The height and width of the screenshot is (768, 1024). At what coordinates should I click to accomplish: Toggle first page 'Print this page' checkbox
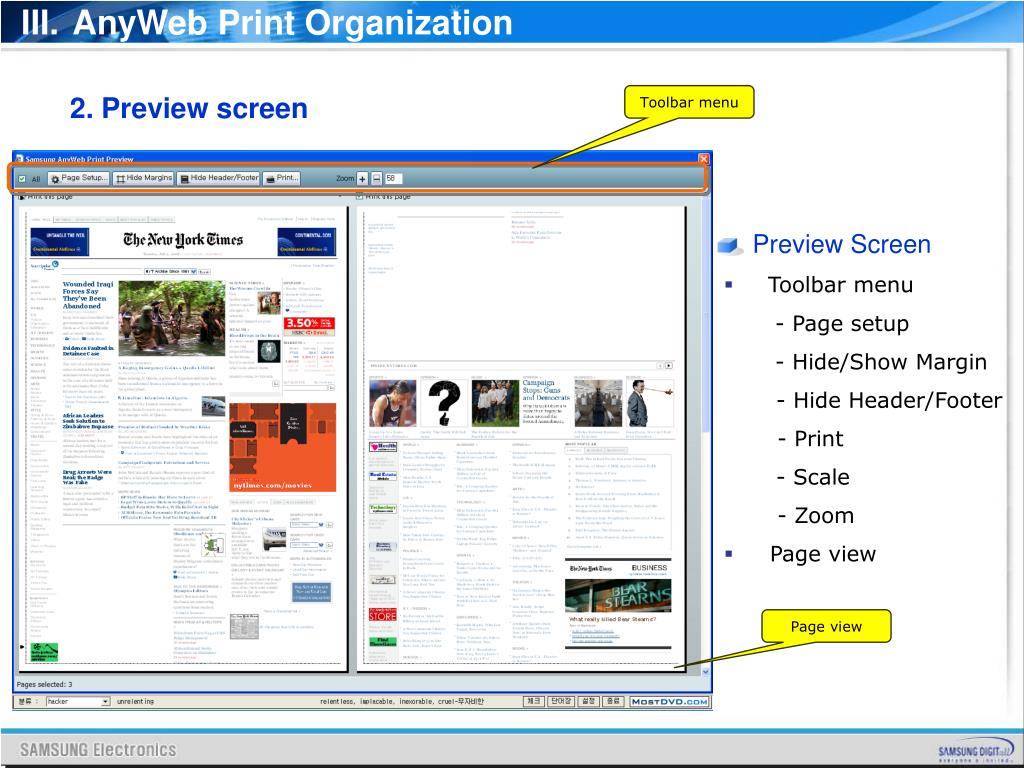tap(22, 196)
